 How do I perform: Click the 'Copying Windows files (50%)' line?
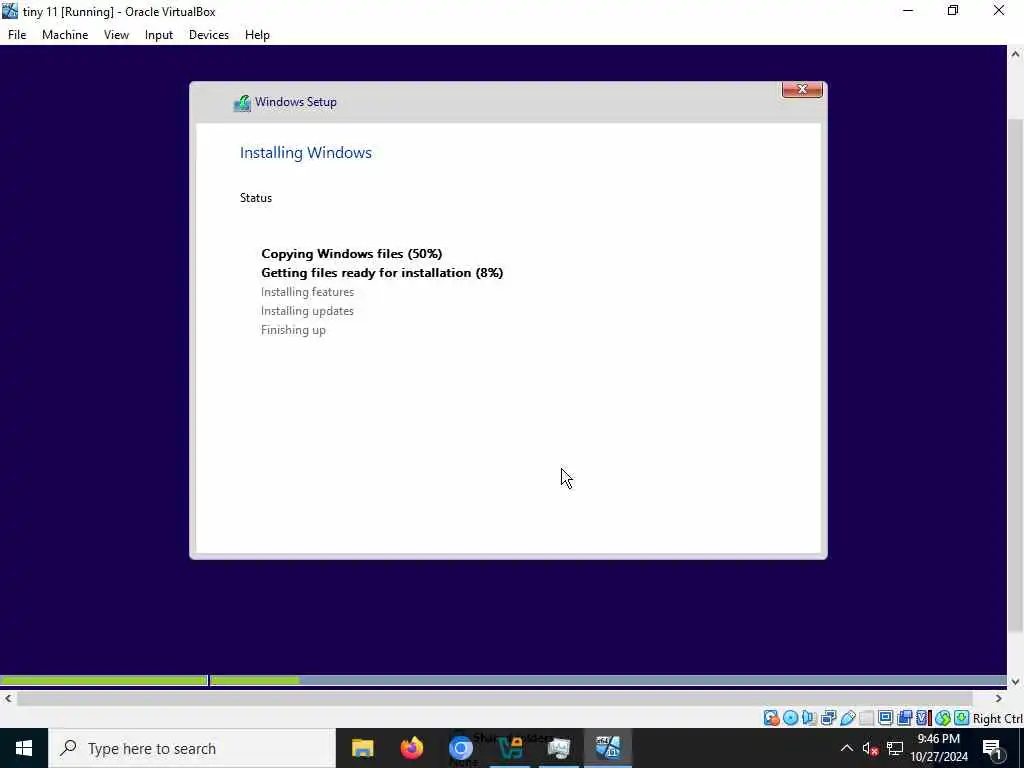click(x=351, y=253)
